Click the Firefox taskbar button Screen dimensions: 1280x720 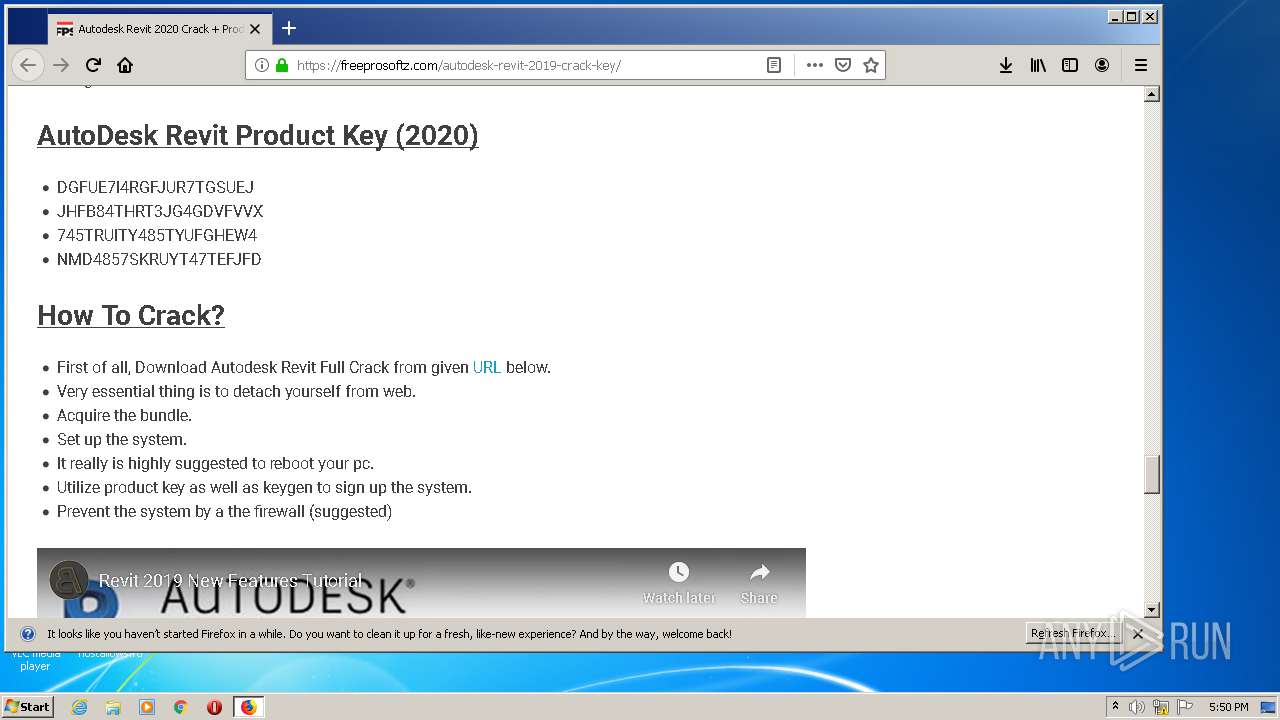pyautogui.click(x=248, y=707)
